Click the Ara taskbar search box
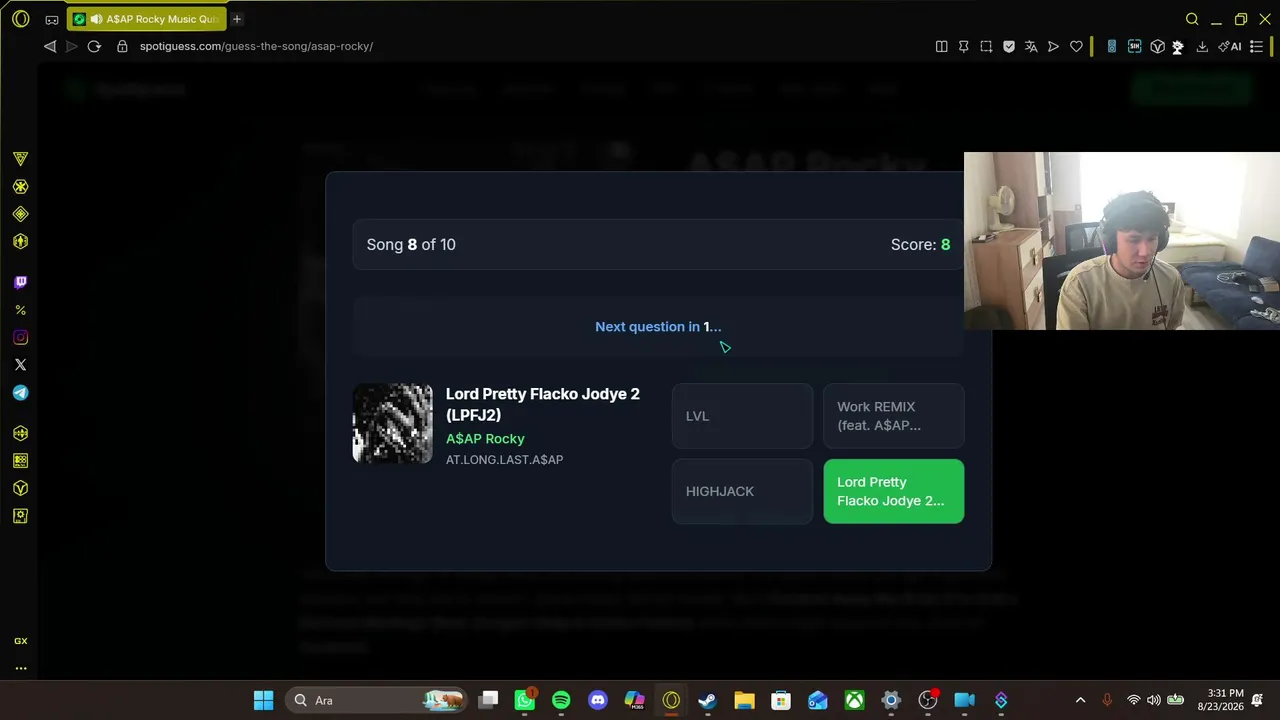 376,700
